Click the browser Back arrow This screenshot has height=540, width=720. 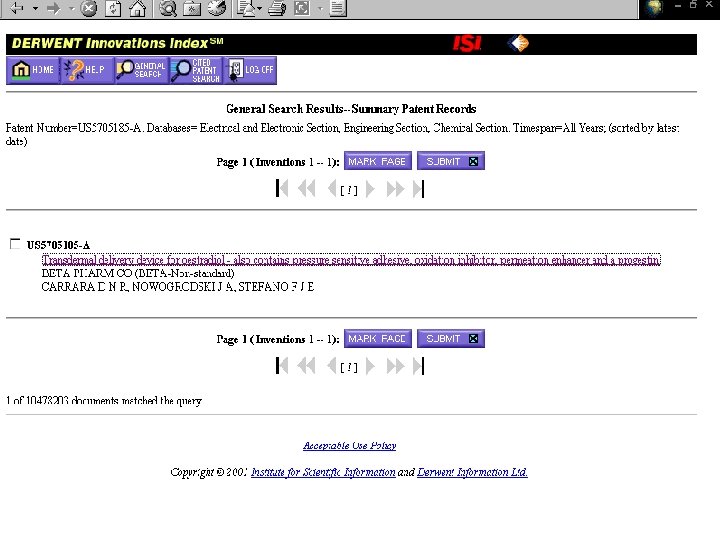tap(17, 8)
